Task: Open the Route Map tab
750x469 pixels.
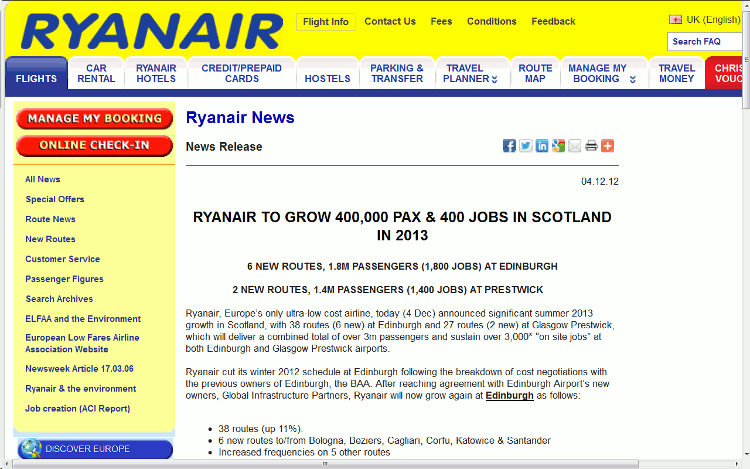Action: [535, 74]
